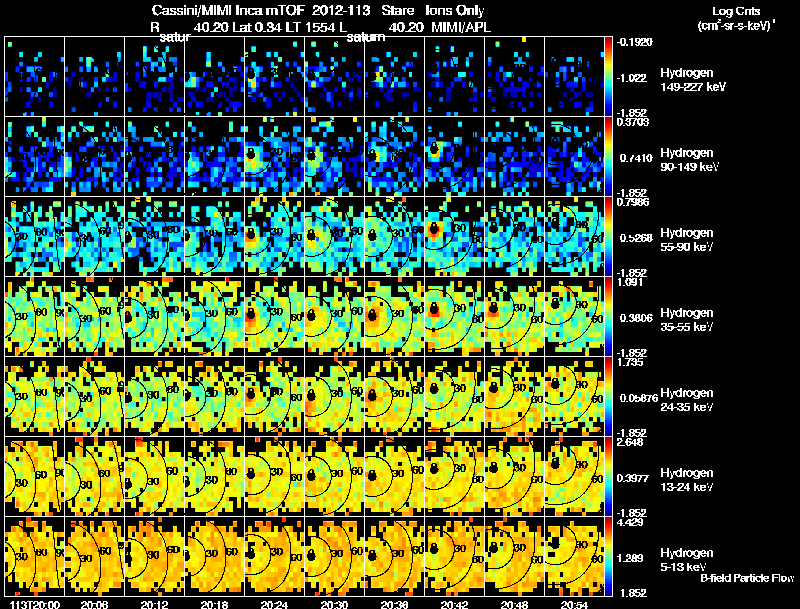Click the 35-55 keV panel at 20:12

[x=155, y=316]
